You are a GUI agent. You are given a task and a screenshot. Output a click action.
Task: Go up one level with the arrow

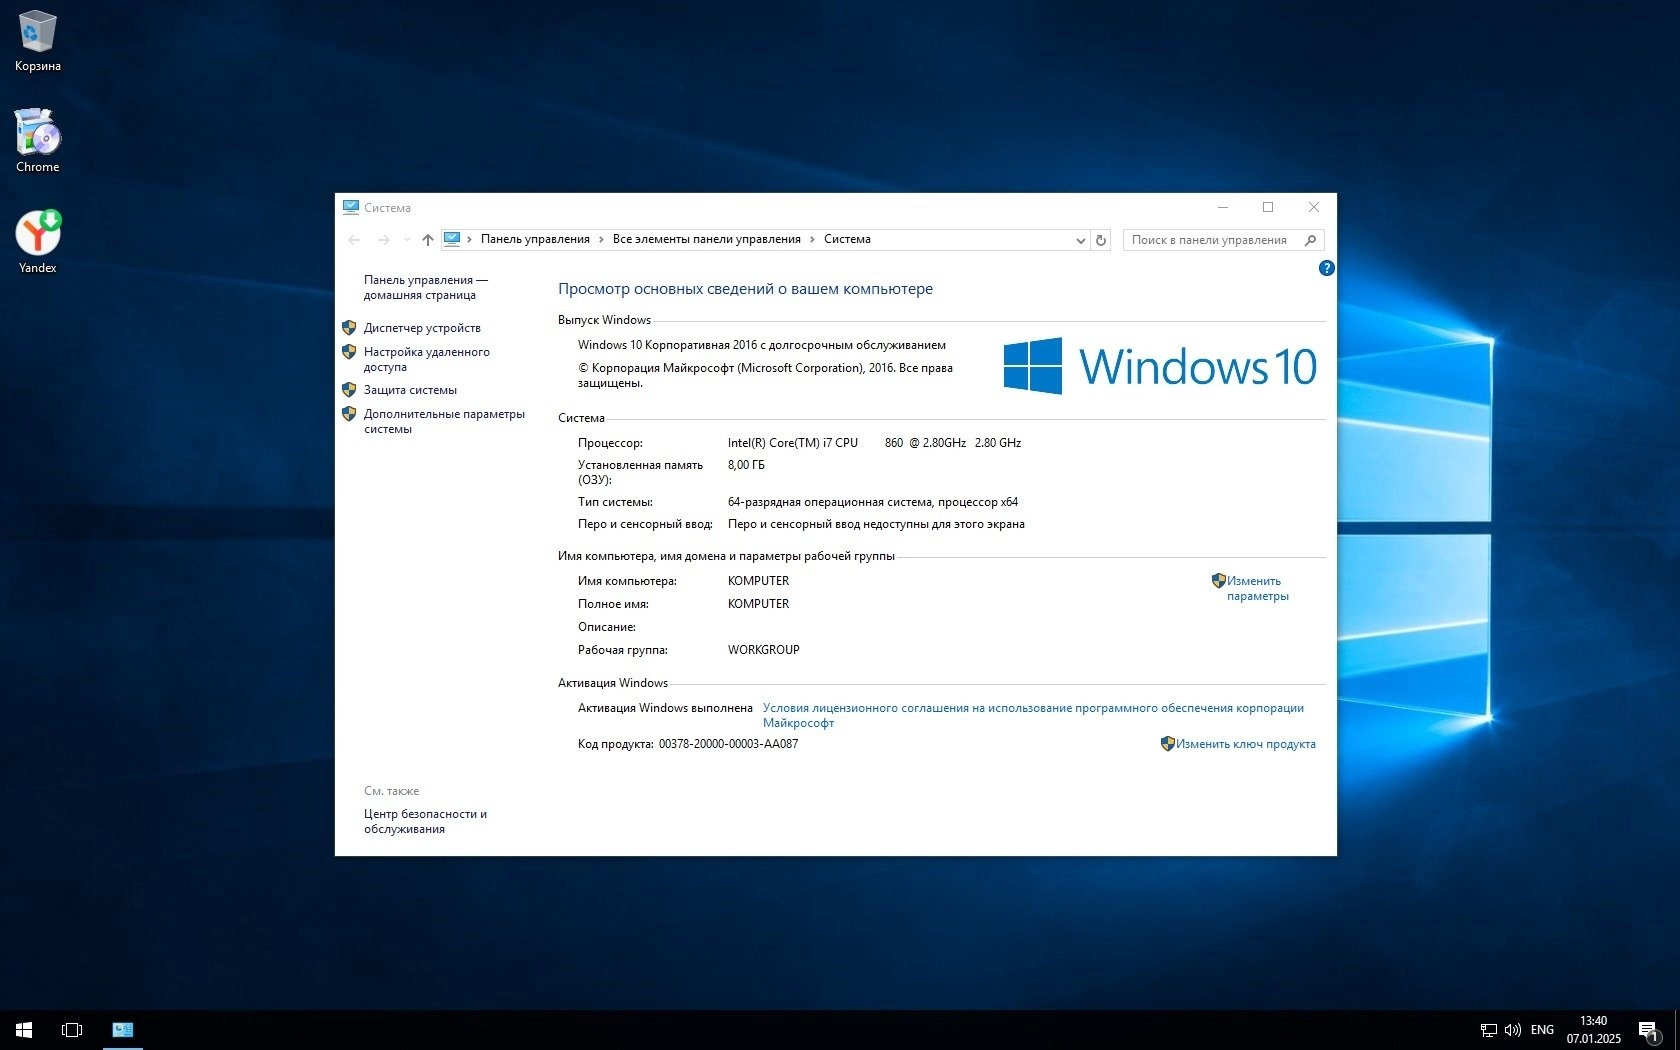pyautogui.click(x=428, y=240)
